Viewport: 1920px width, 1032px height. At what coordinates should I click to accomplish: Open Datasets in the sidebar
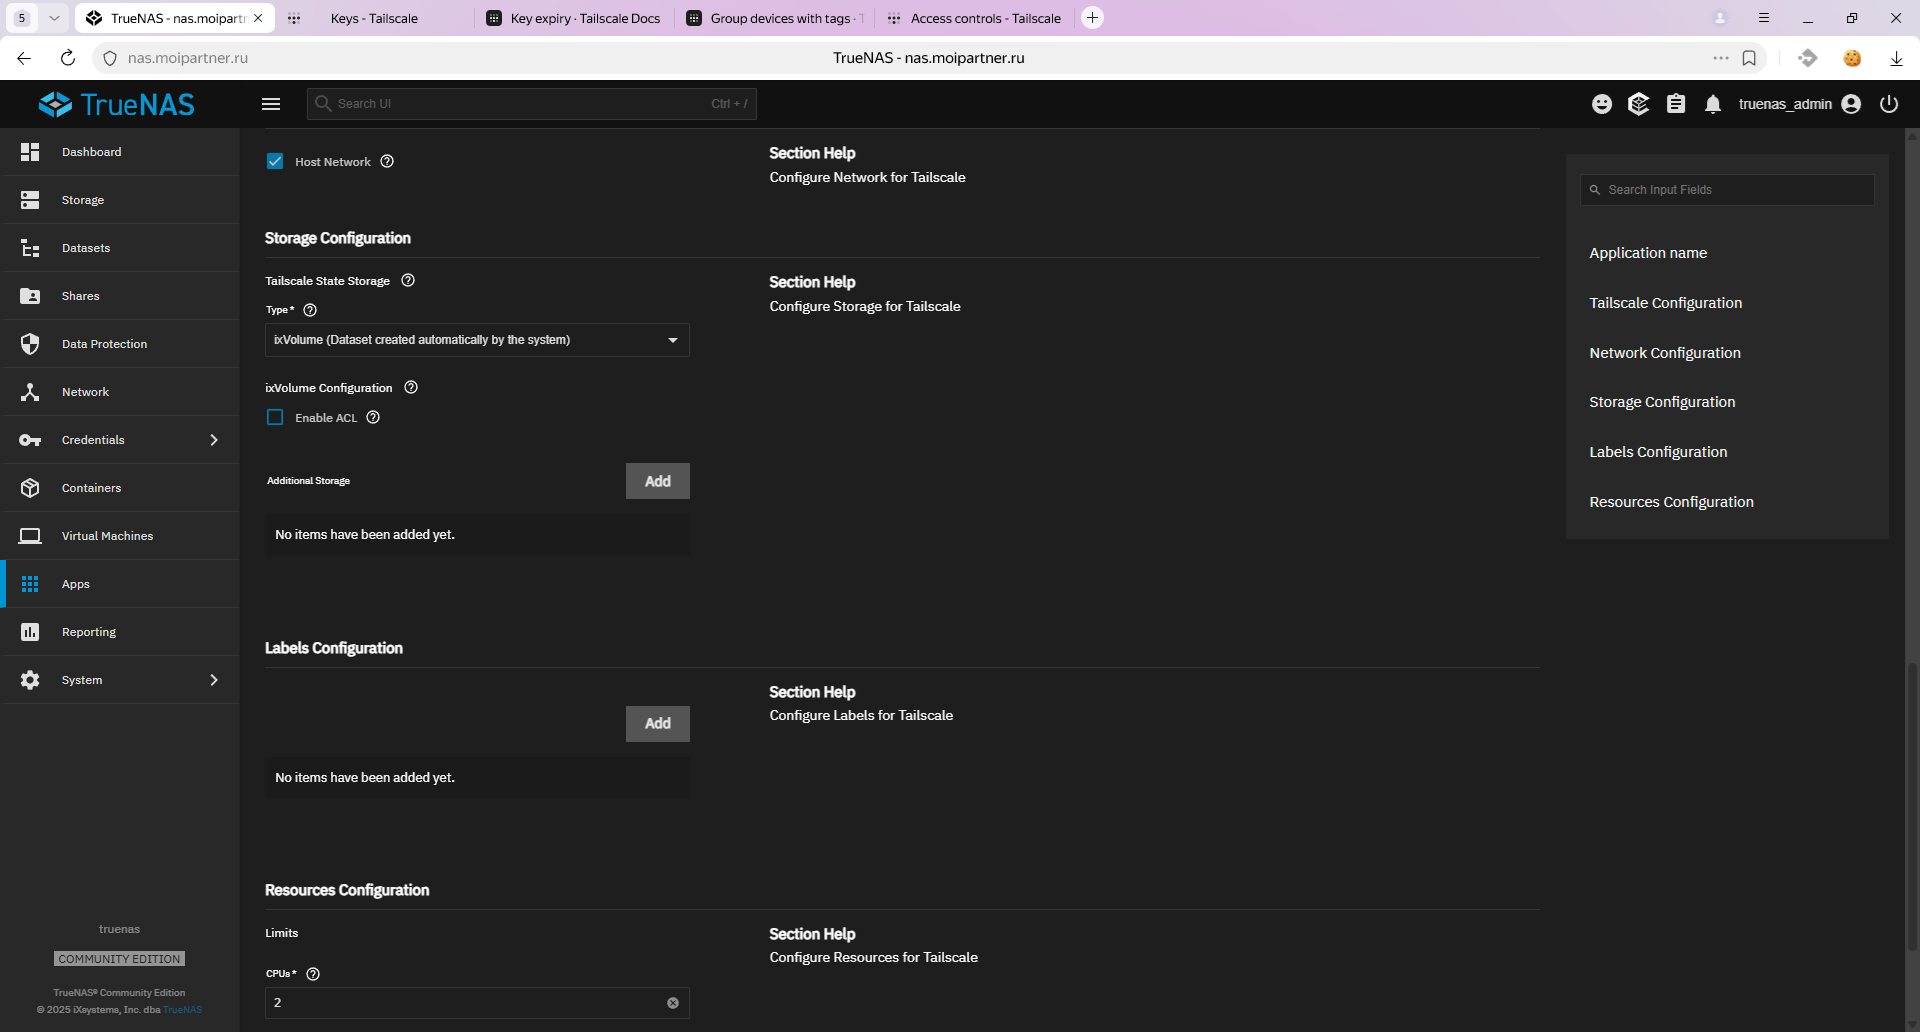pyautogui.click(x=86, y=248)
